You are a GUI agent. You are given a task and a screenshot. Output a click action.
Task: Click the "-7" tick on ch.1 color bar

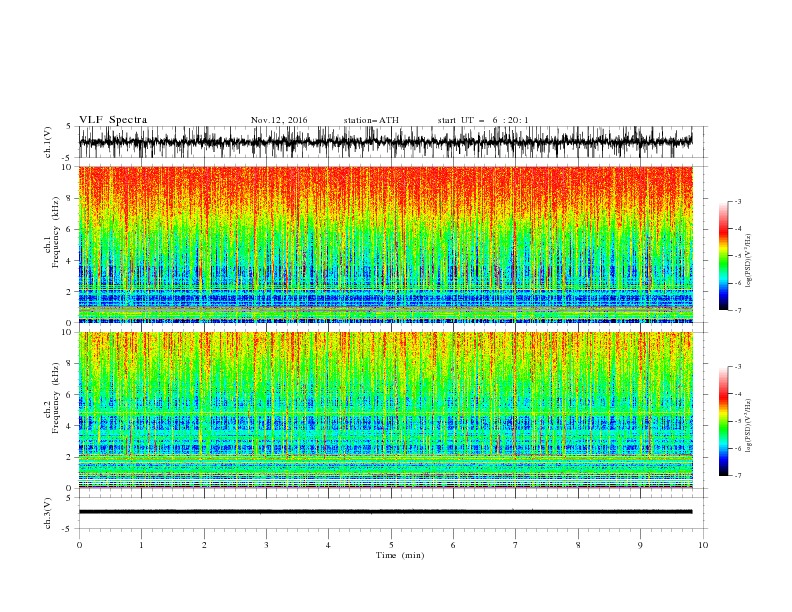pyautogui.click(x=737, y=310)
